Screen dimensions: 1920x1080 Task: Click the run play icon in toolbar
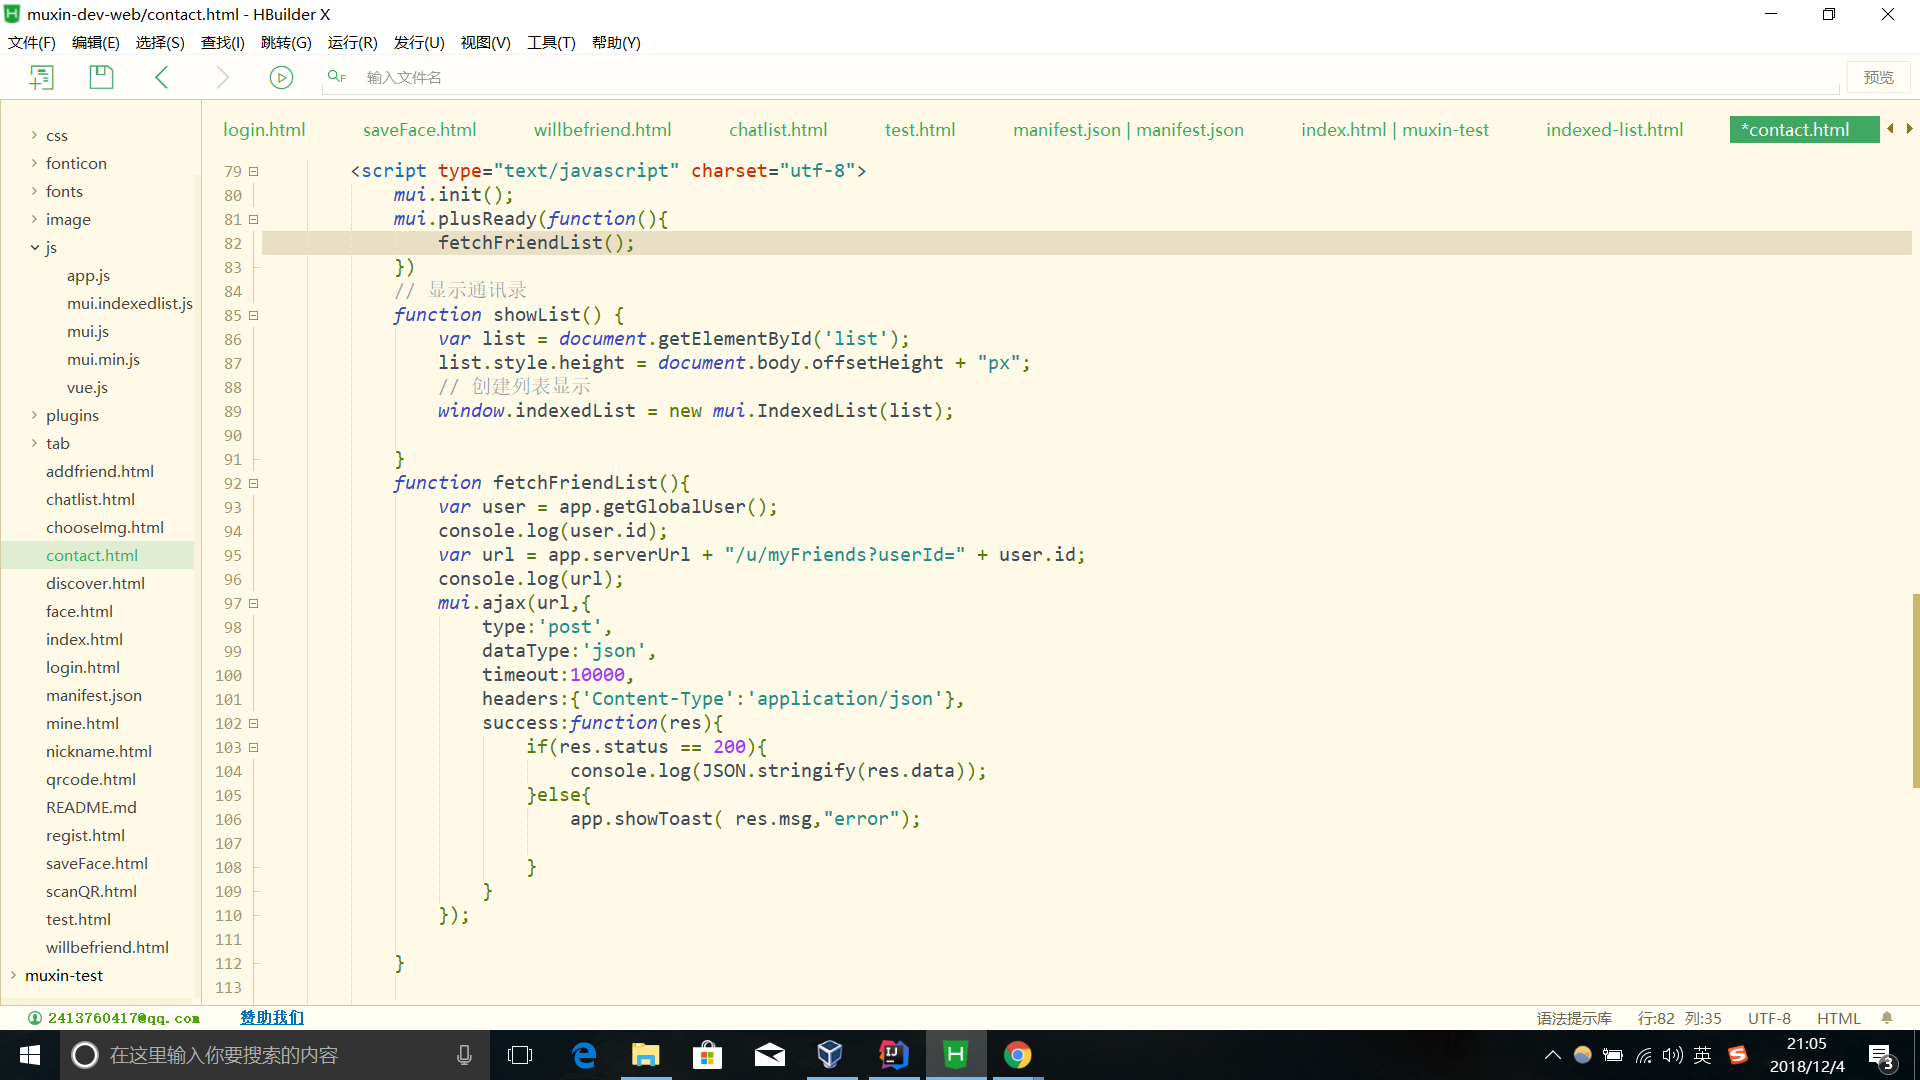(x=281, y=77)
